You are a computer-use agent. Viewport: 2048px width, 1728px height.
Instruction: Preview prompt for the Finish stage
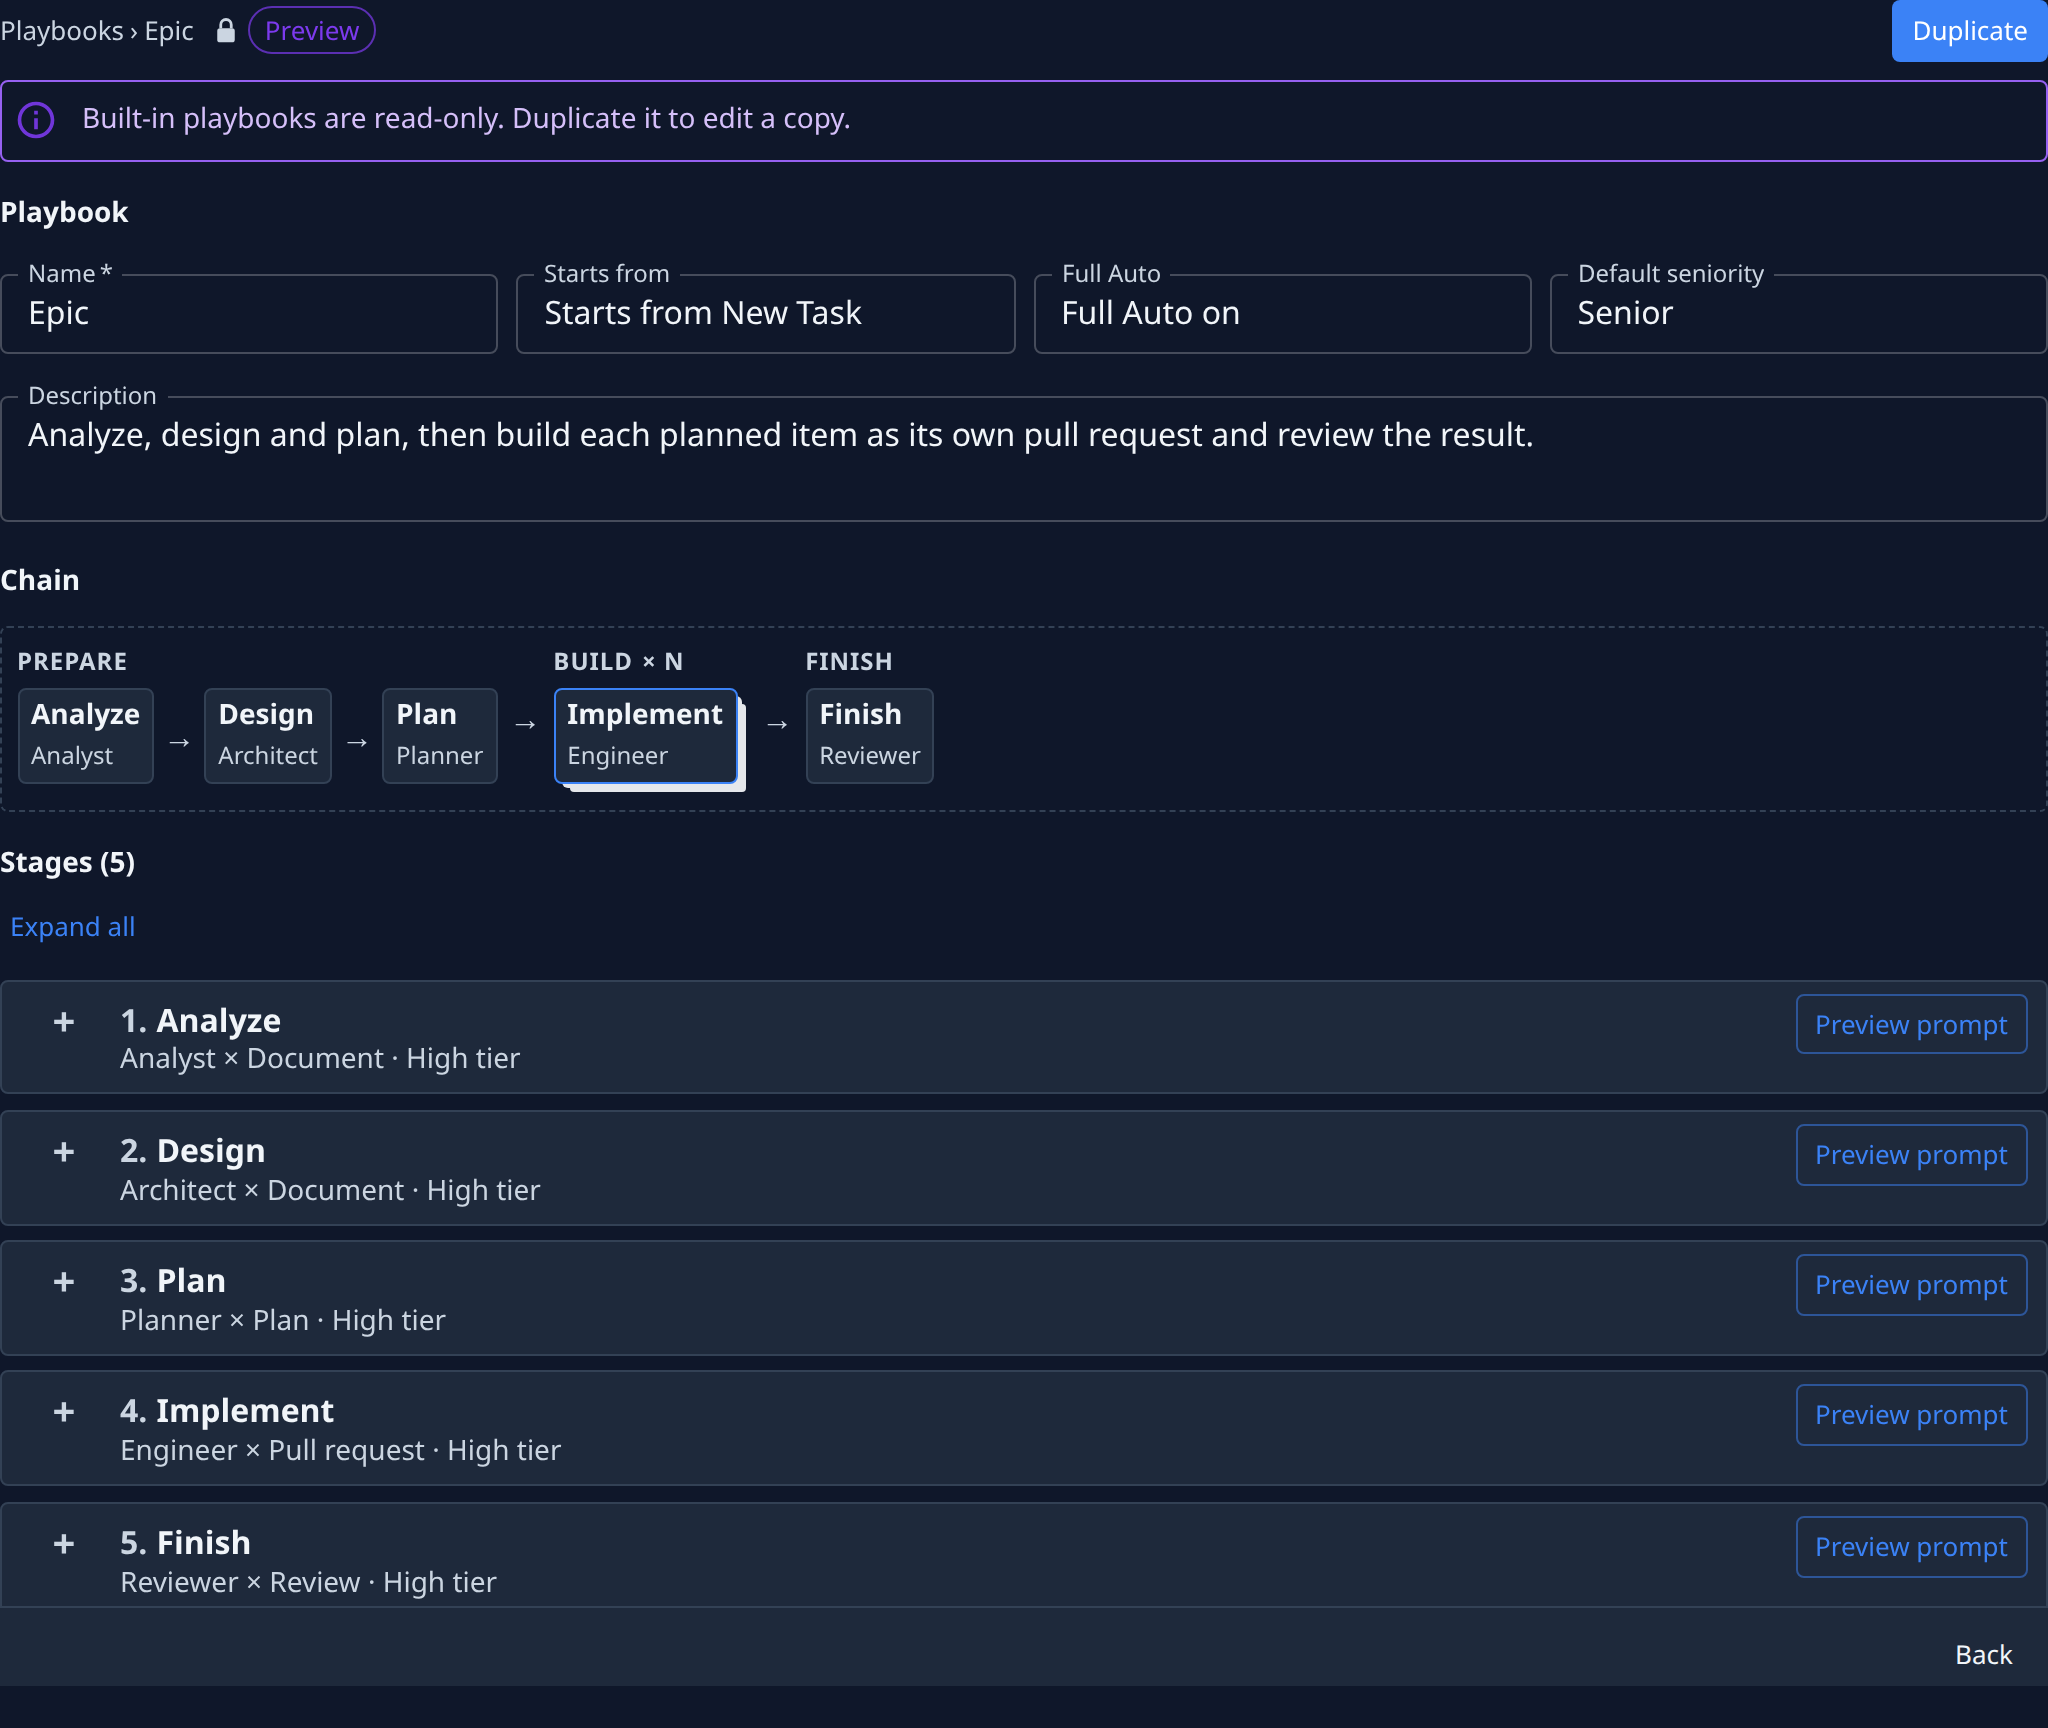pos(1911,1547)
